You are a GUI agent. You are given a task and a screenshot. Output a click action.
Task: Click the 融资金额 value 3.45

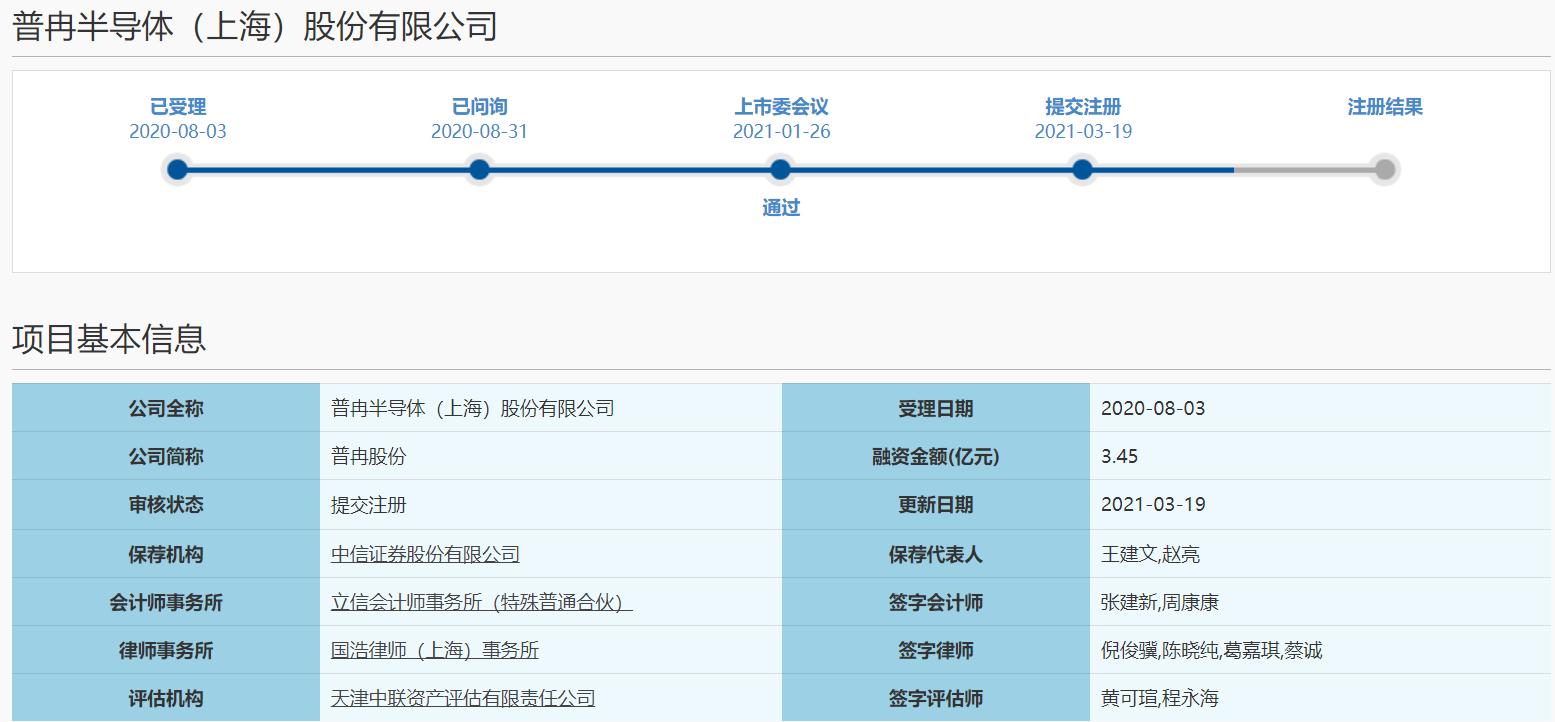point(1119,457)
